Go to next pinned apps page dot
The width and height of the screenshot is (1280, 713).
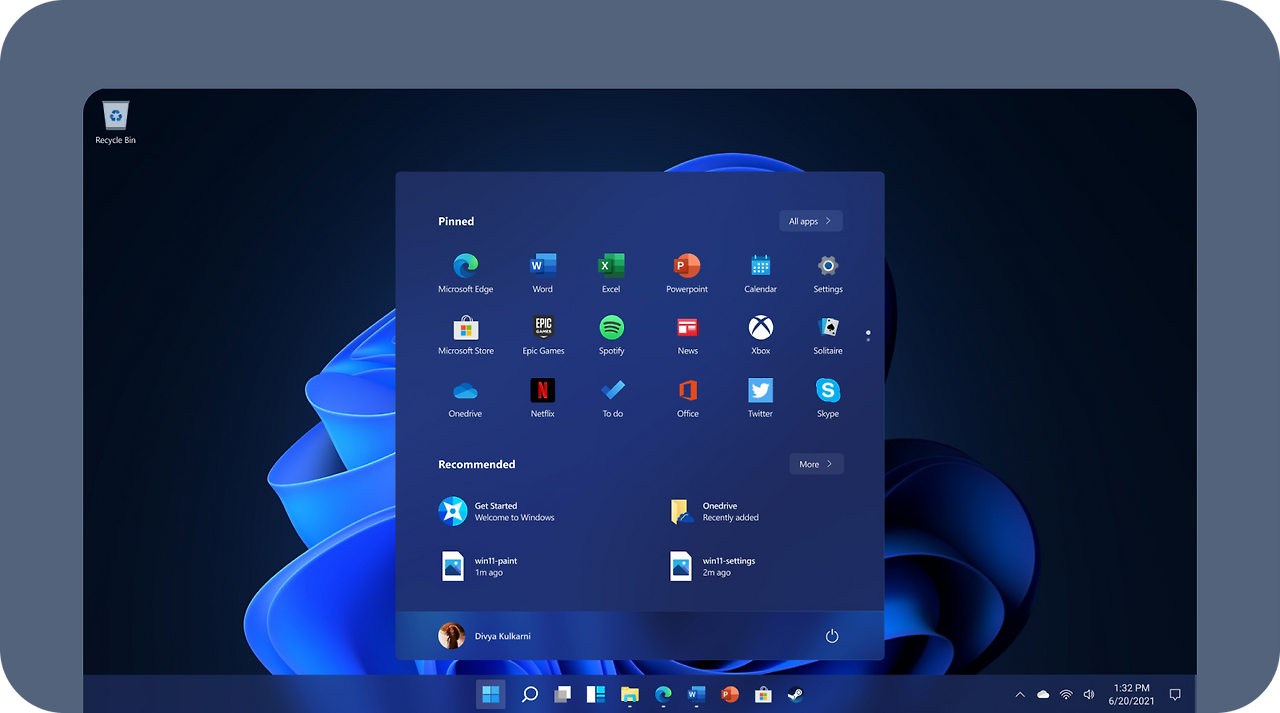868,339
